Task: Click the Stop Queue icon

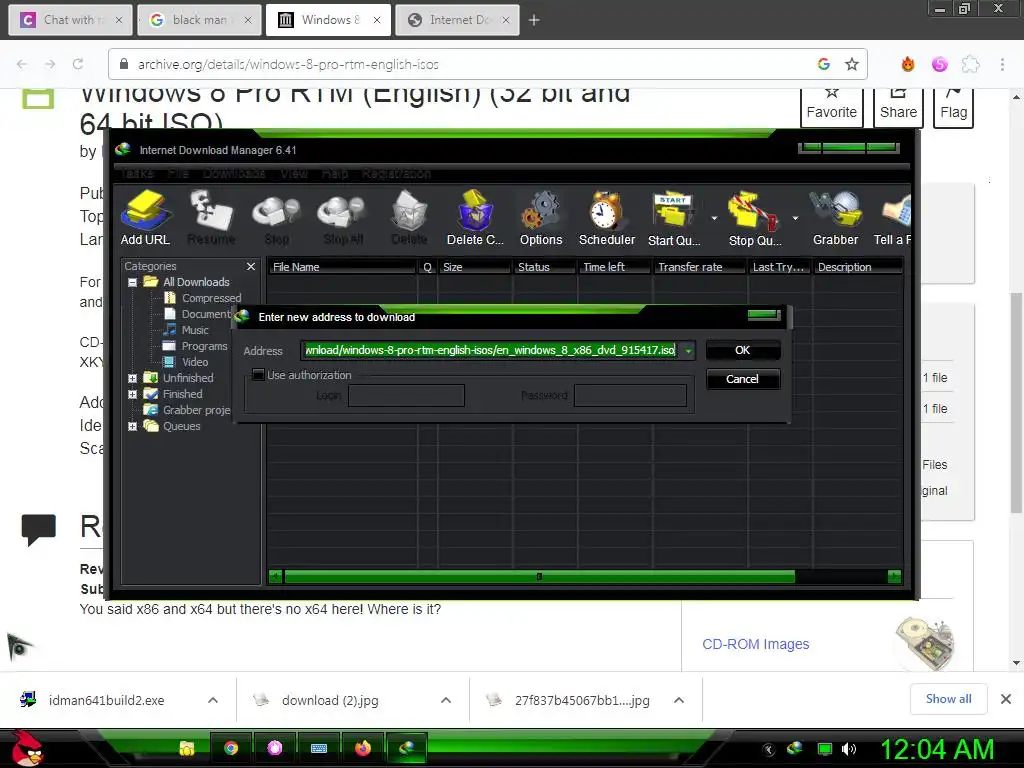Action: pyautogui.click(x=755, y=218)
